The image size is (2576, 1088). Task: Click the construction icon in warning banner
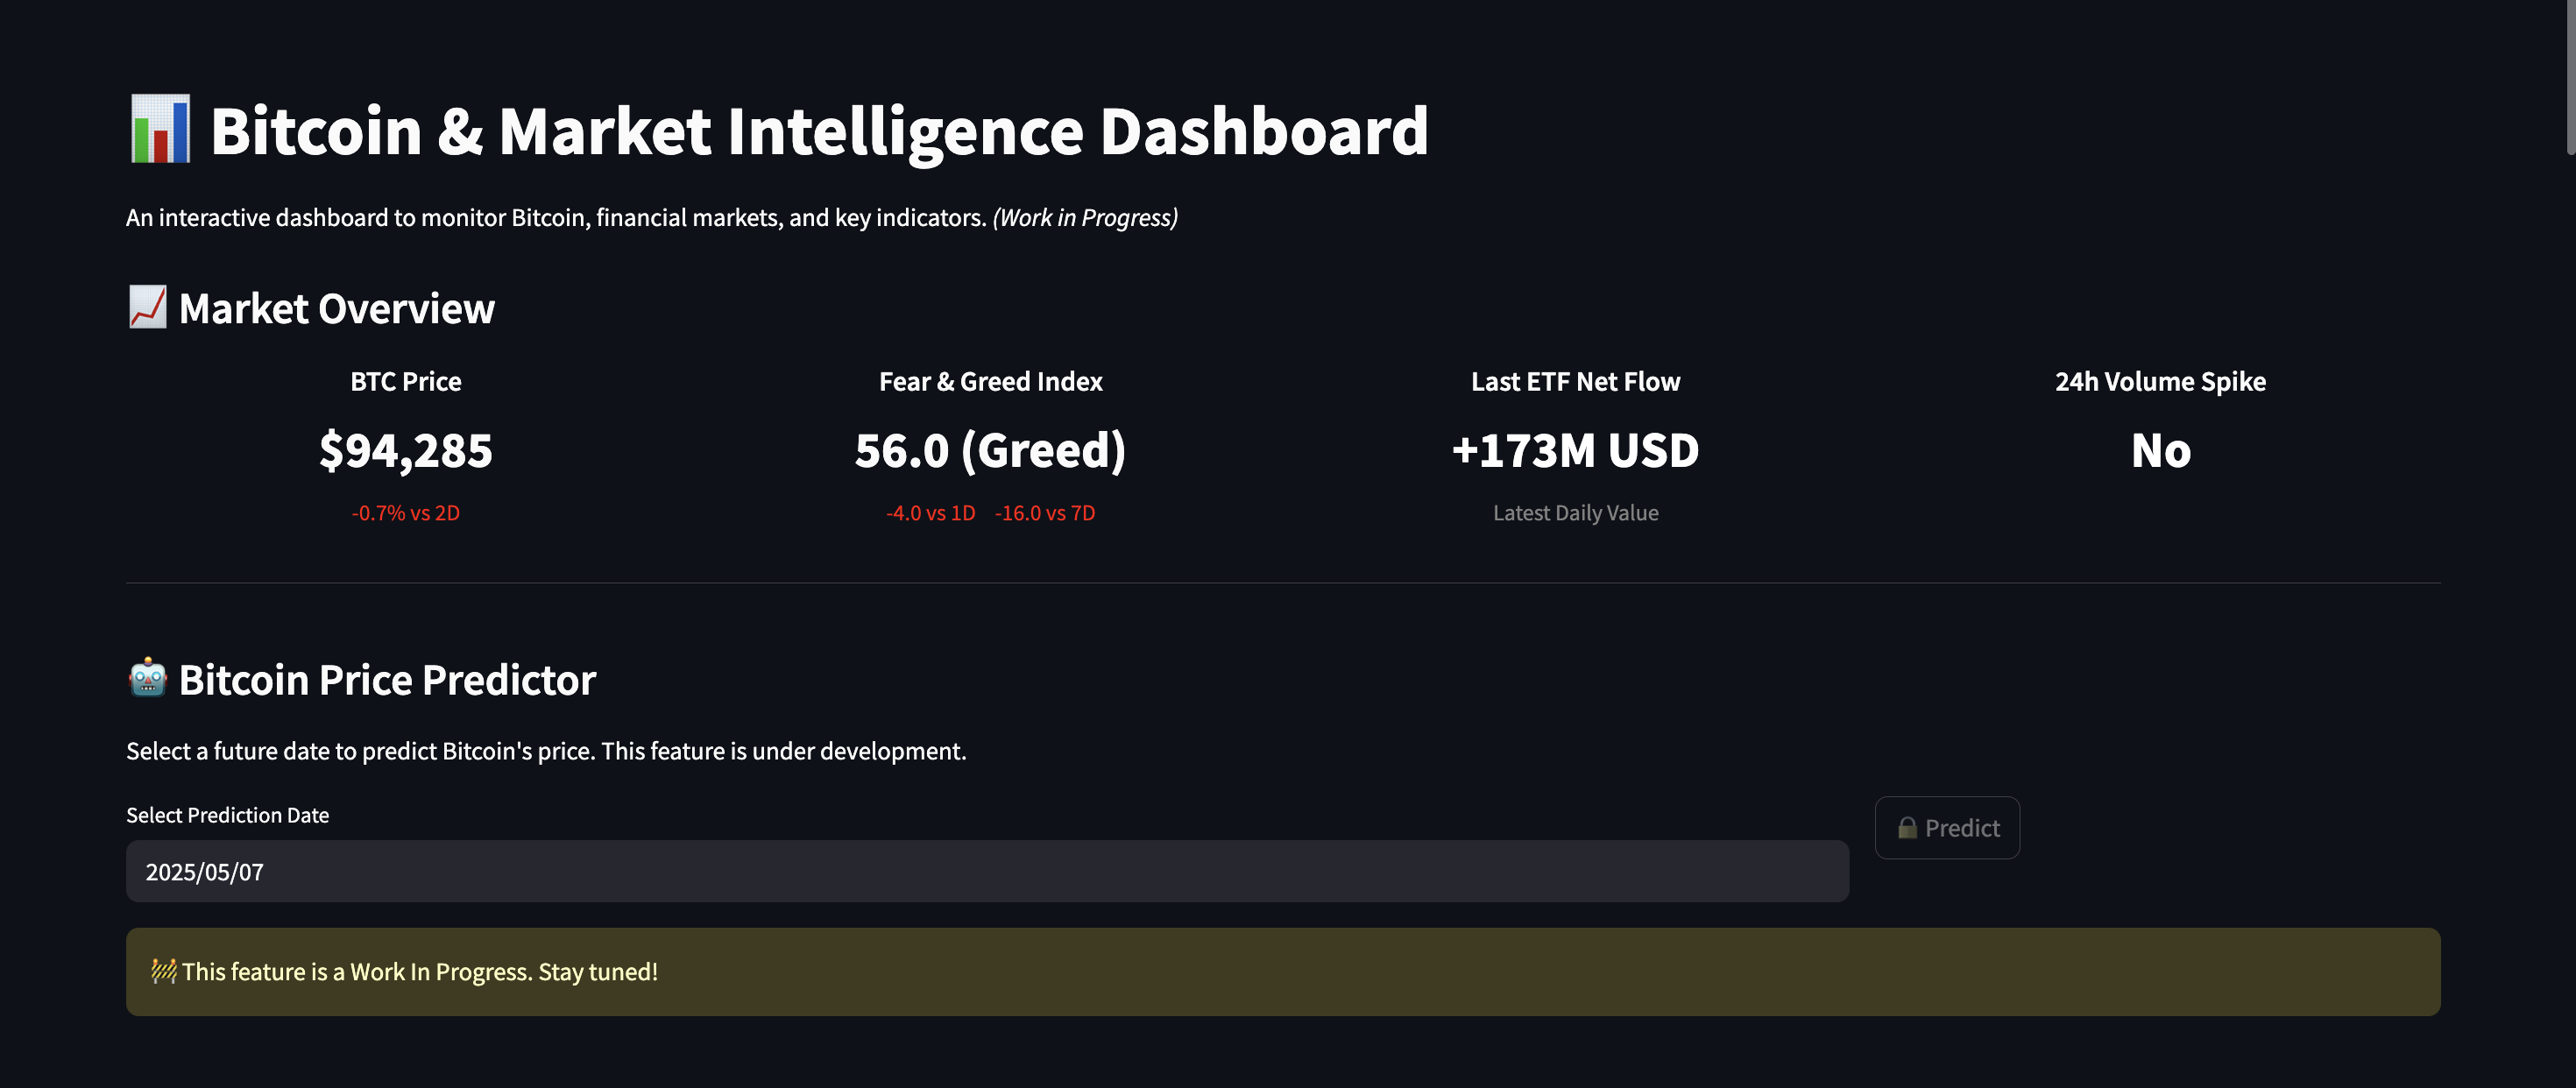coord(163,971)
